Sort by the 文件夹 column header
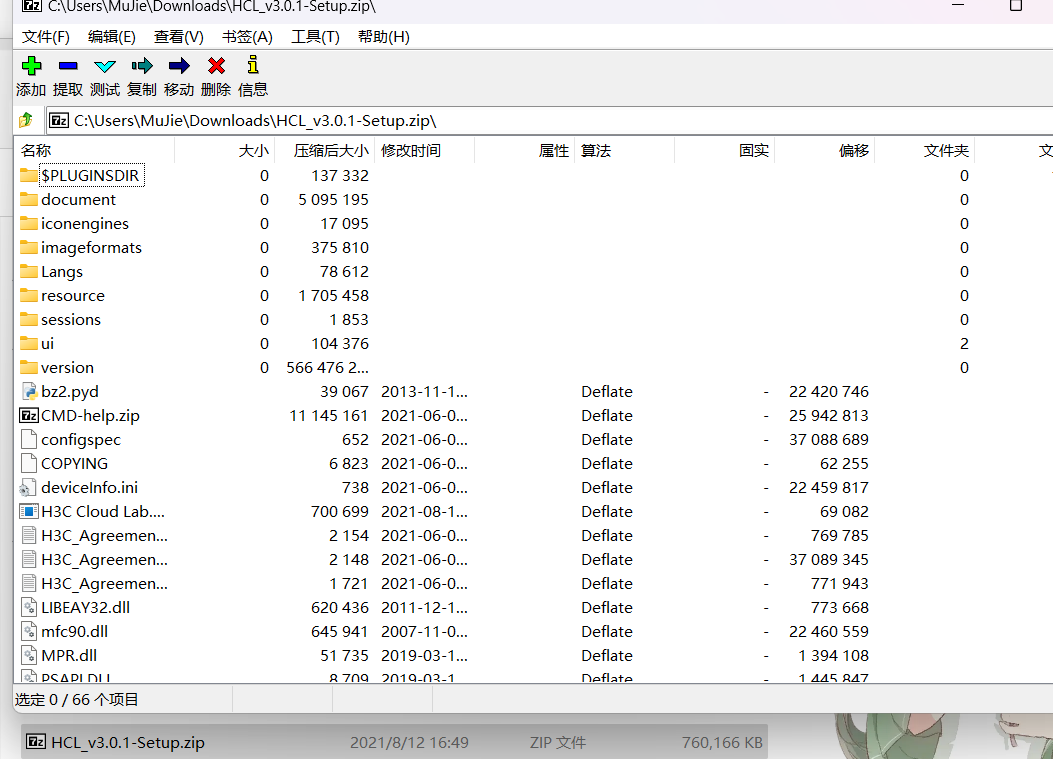The image size is (1053, 759). [925, 150]
